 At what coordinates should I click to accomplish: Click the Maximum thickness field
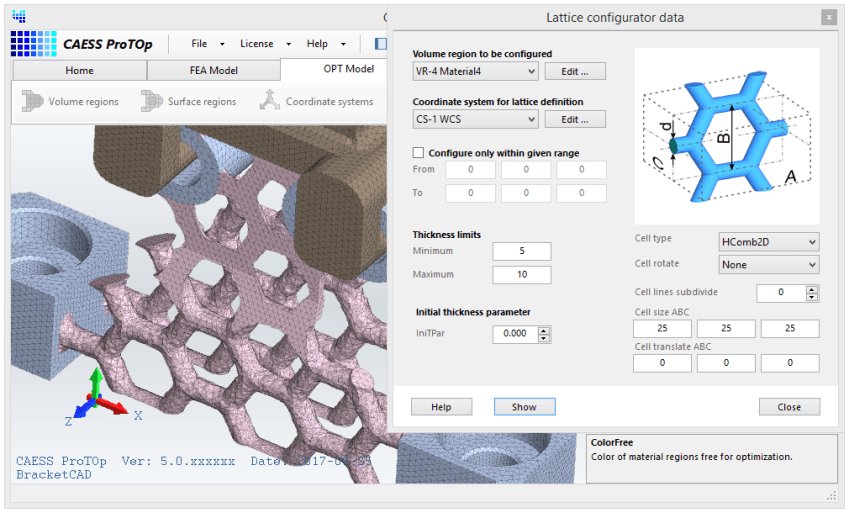[x=522, y=275]
